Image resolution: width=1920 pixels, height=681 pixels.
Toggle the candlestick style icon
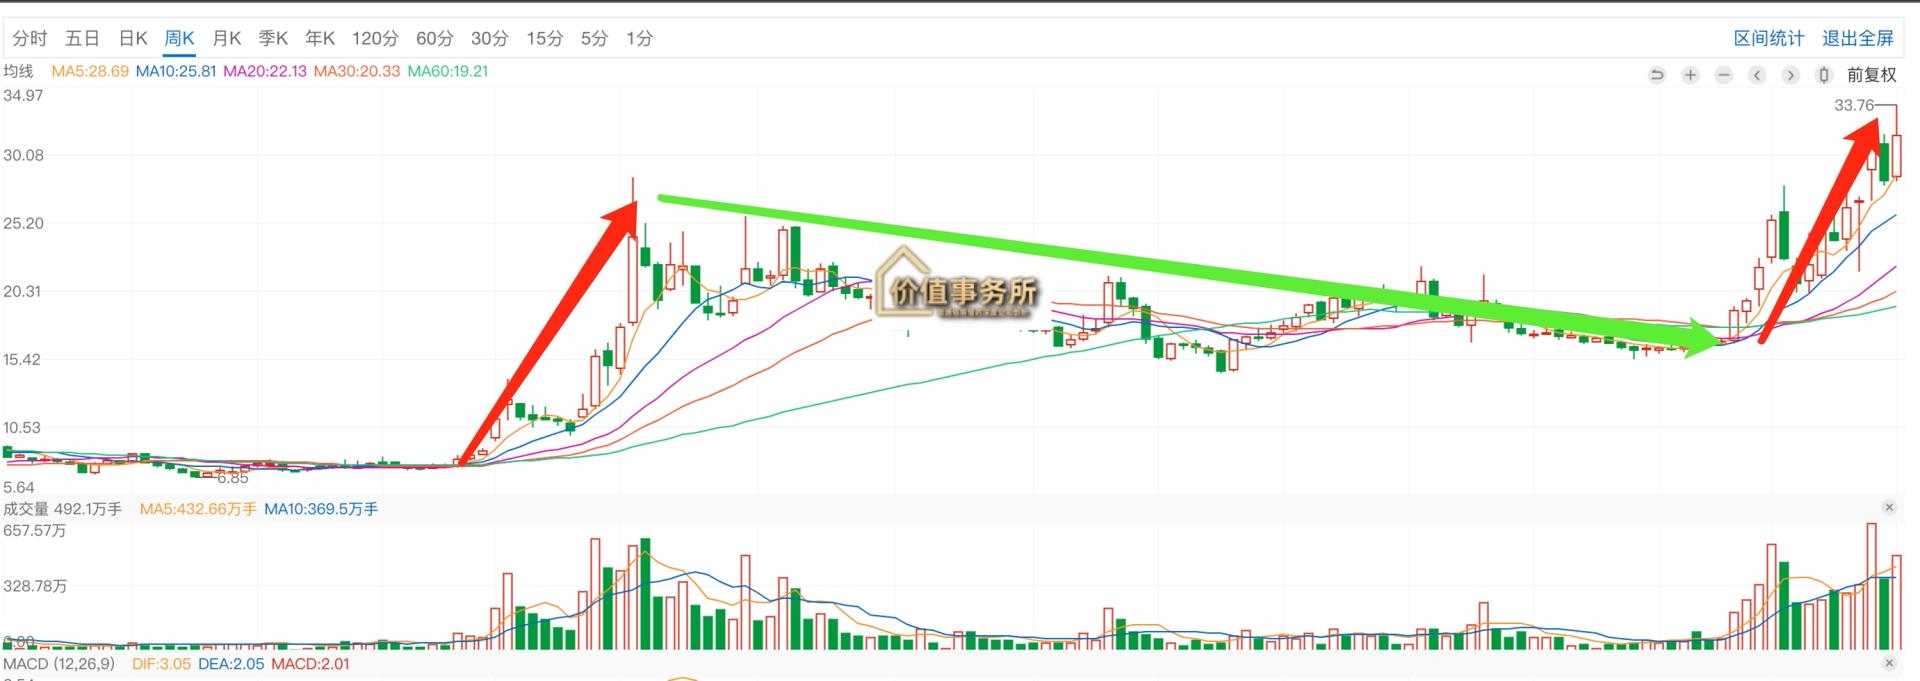[x=1823, y=75]
